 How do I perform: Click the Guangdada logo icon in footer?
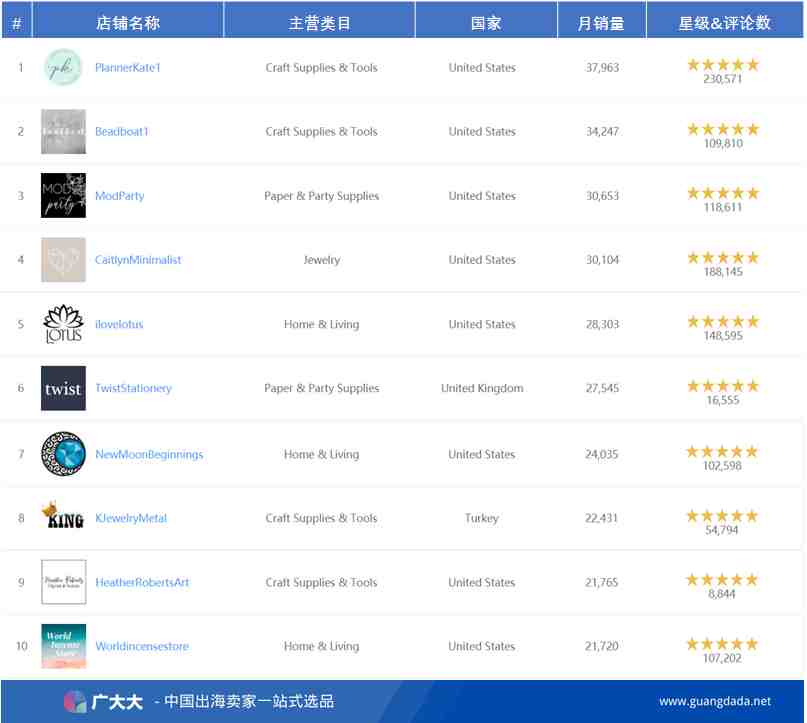(x=75, y=701)
